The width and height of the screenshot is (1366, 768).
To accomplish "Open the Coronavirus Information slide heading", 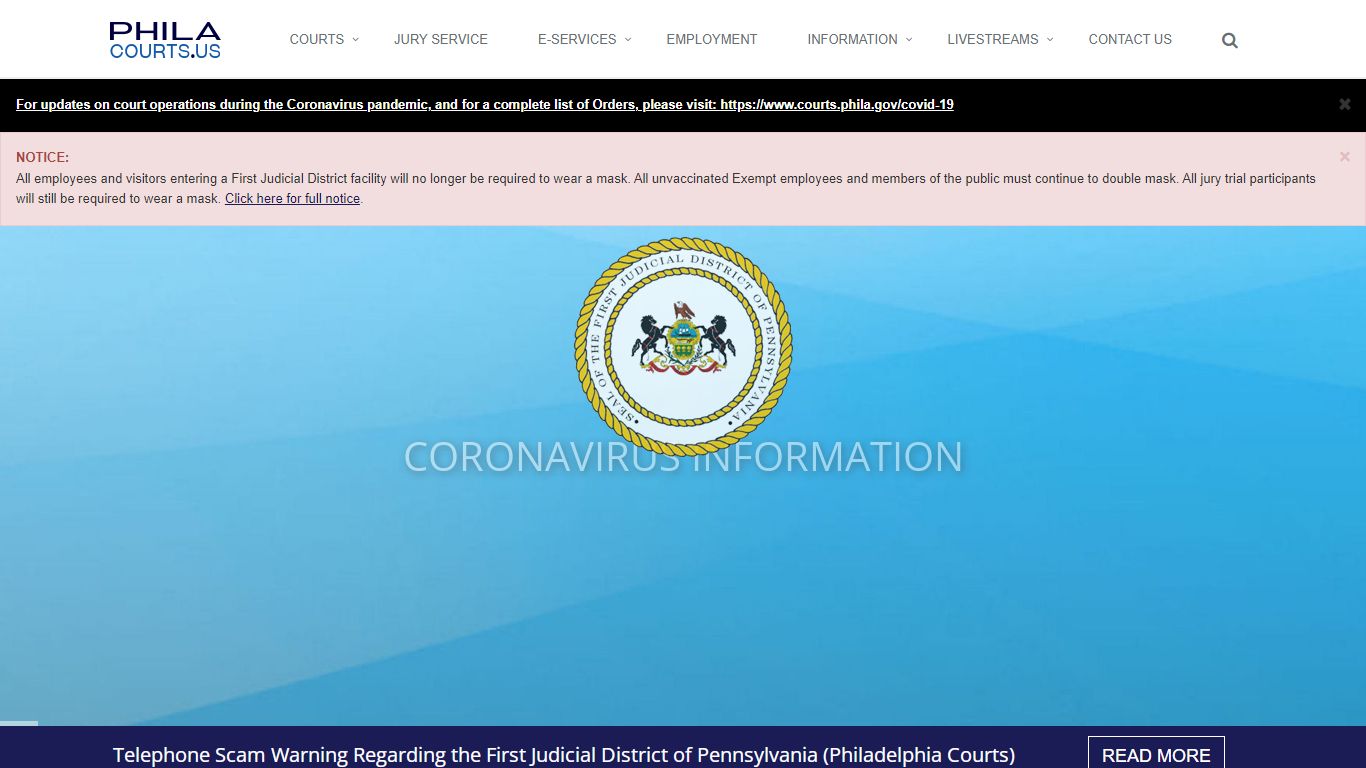I will coord(683,456).
